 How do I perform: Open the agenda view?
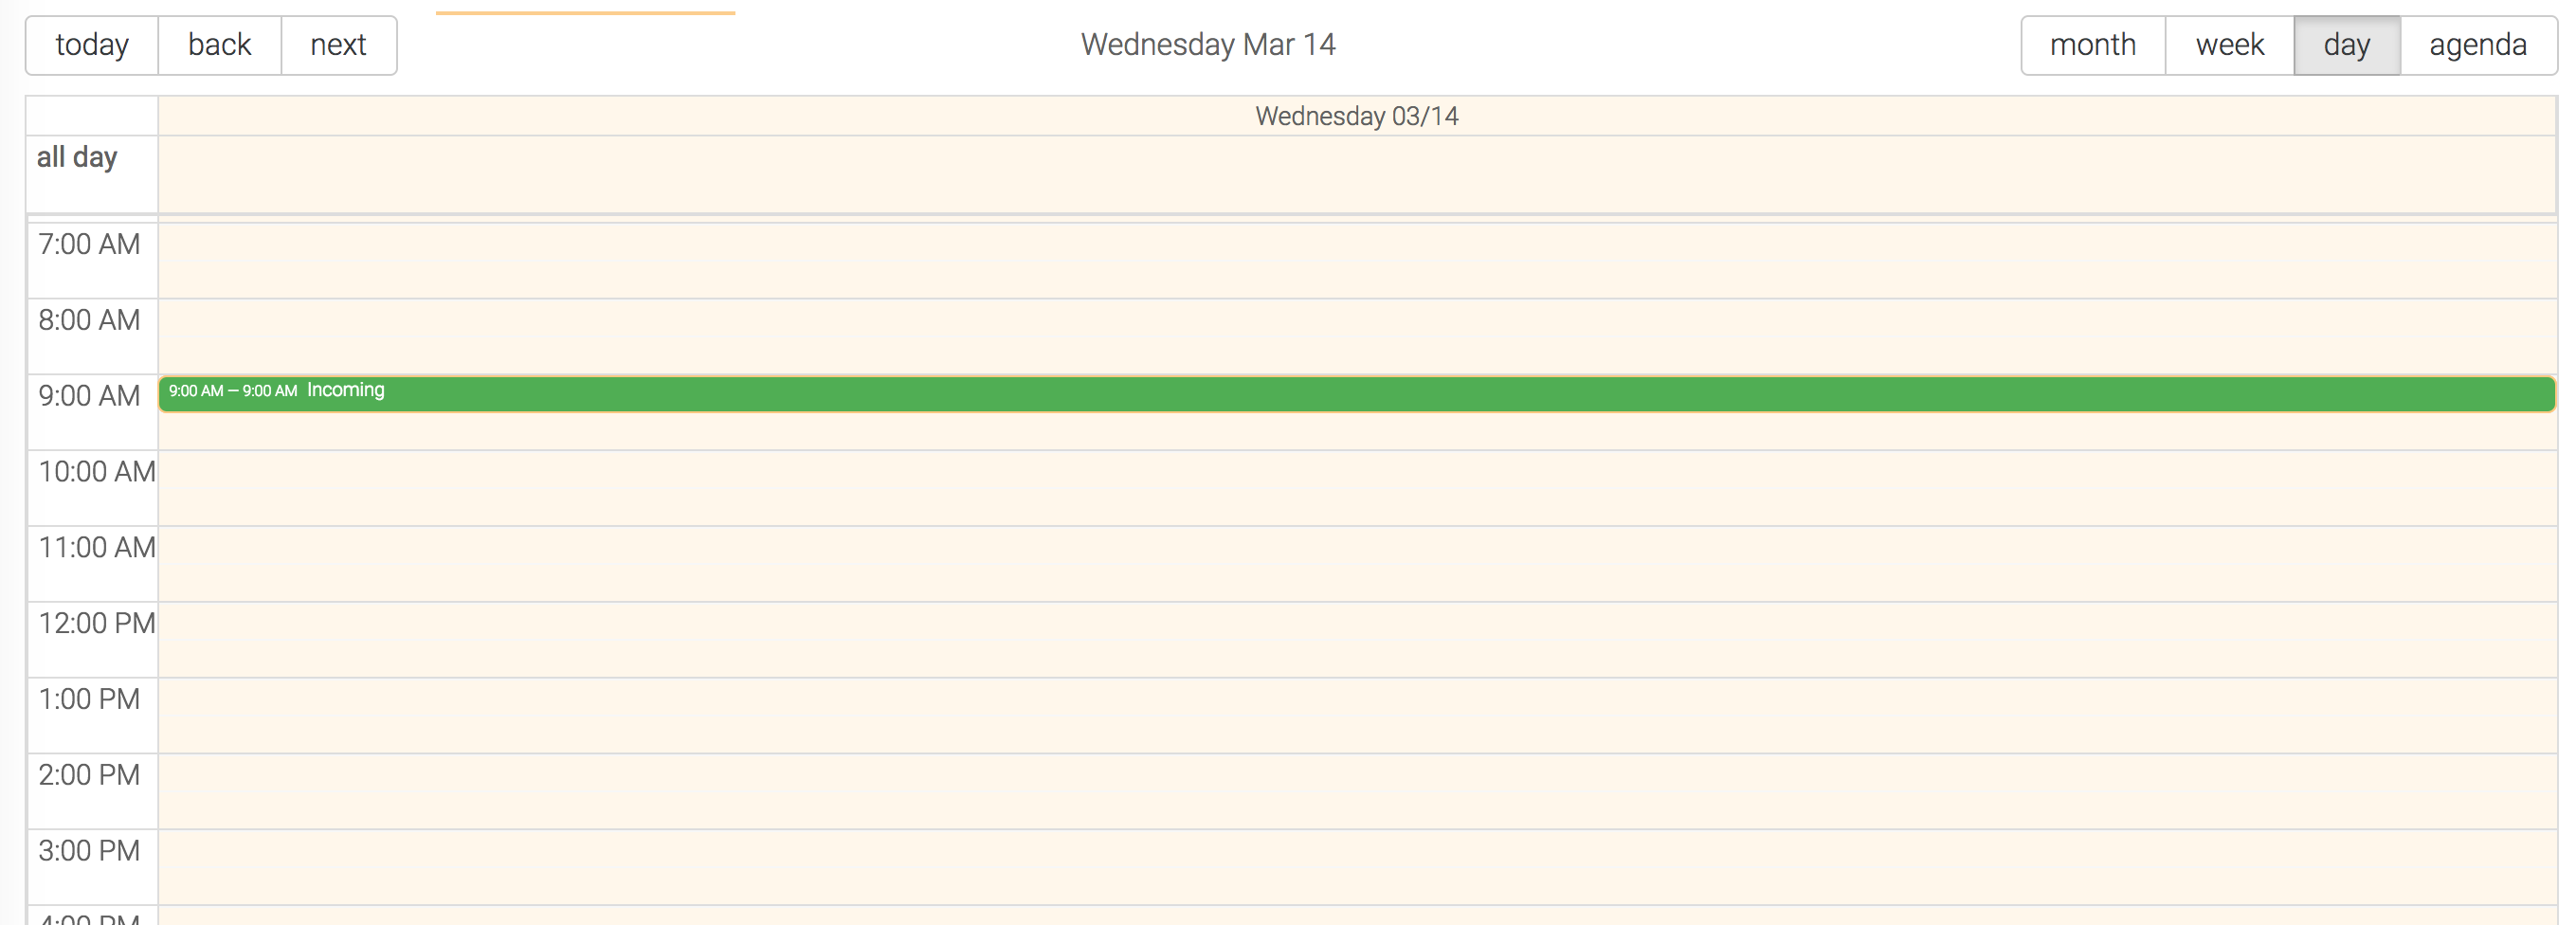2477,44
